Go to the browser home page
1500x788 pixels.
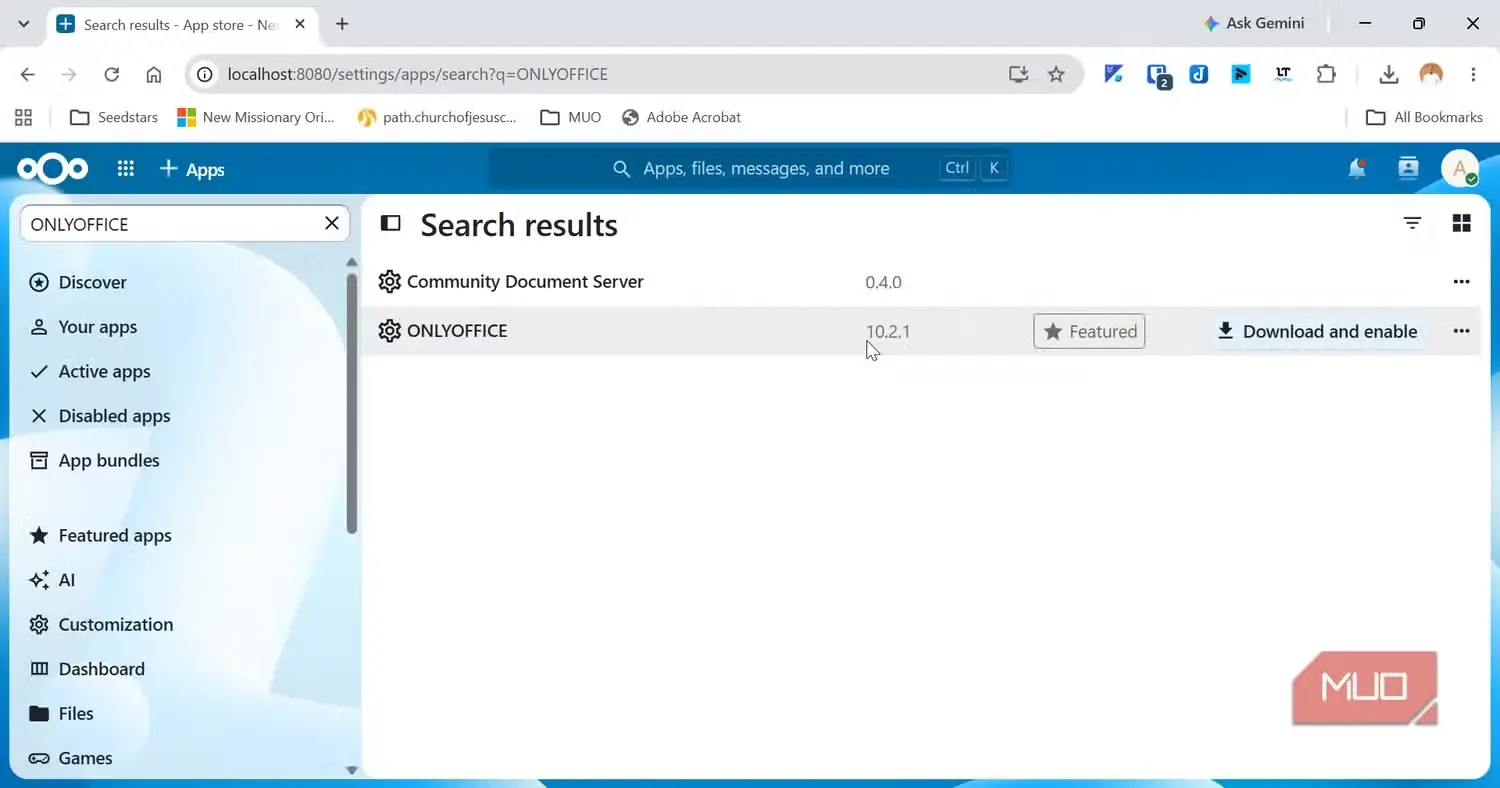(x=154, y=74)
